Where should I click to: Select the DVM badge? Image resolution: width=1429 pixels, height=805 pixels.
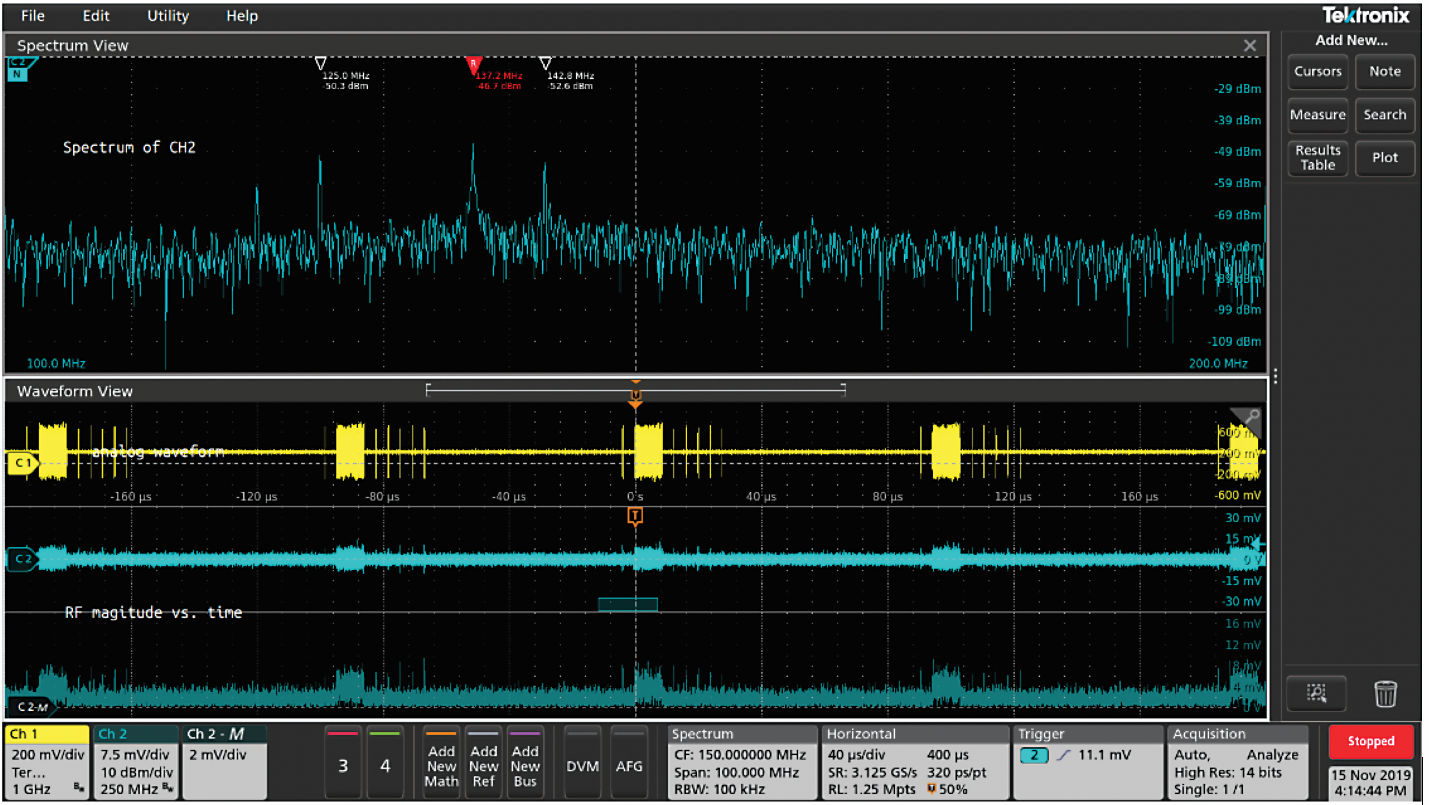(x=583, y=763)
